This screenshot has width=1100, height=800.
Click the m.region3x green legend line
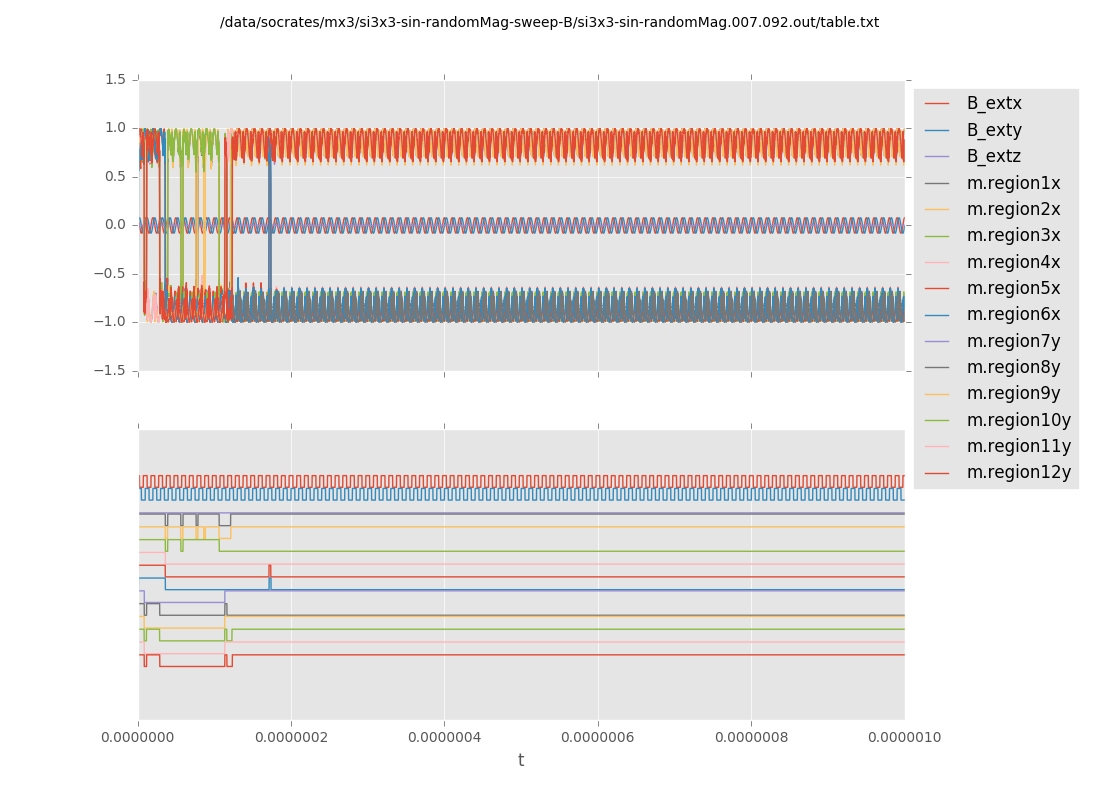point(937,236)
